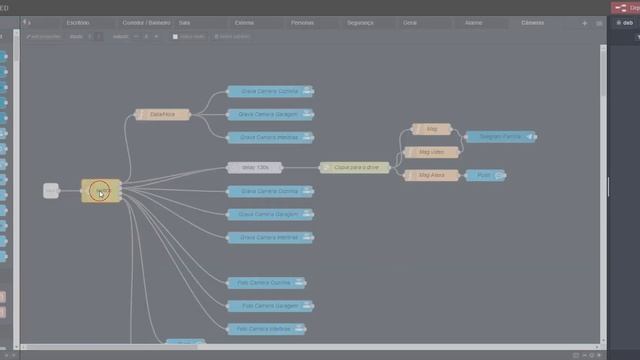This screenshot has height=360, width=640.
Task: Click the canvas vertical scrollbar
Action: coord(603,194)
